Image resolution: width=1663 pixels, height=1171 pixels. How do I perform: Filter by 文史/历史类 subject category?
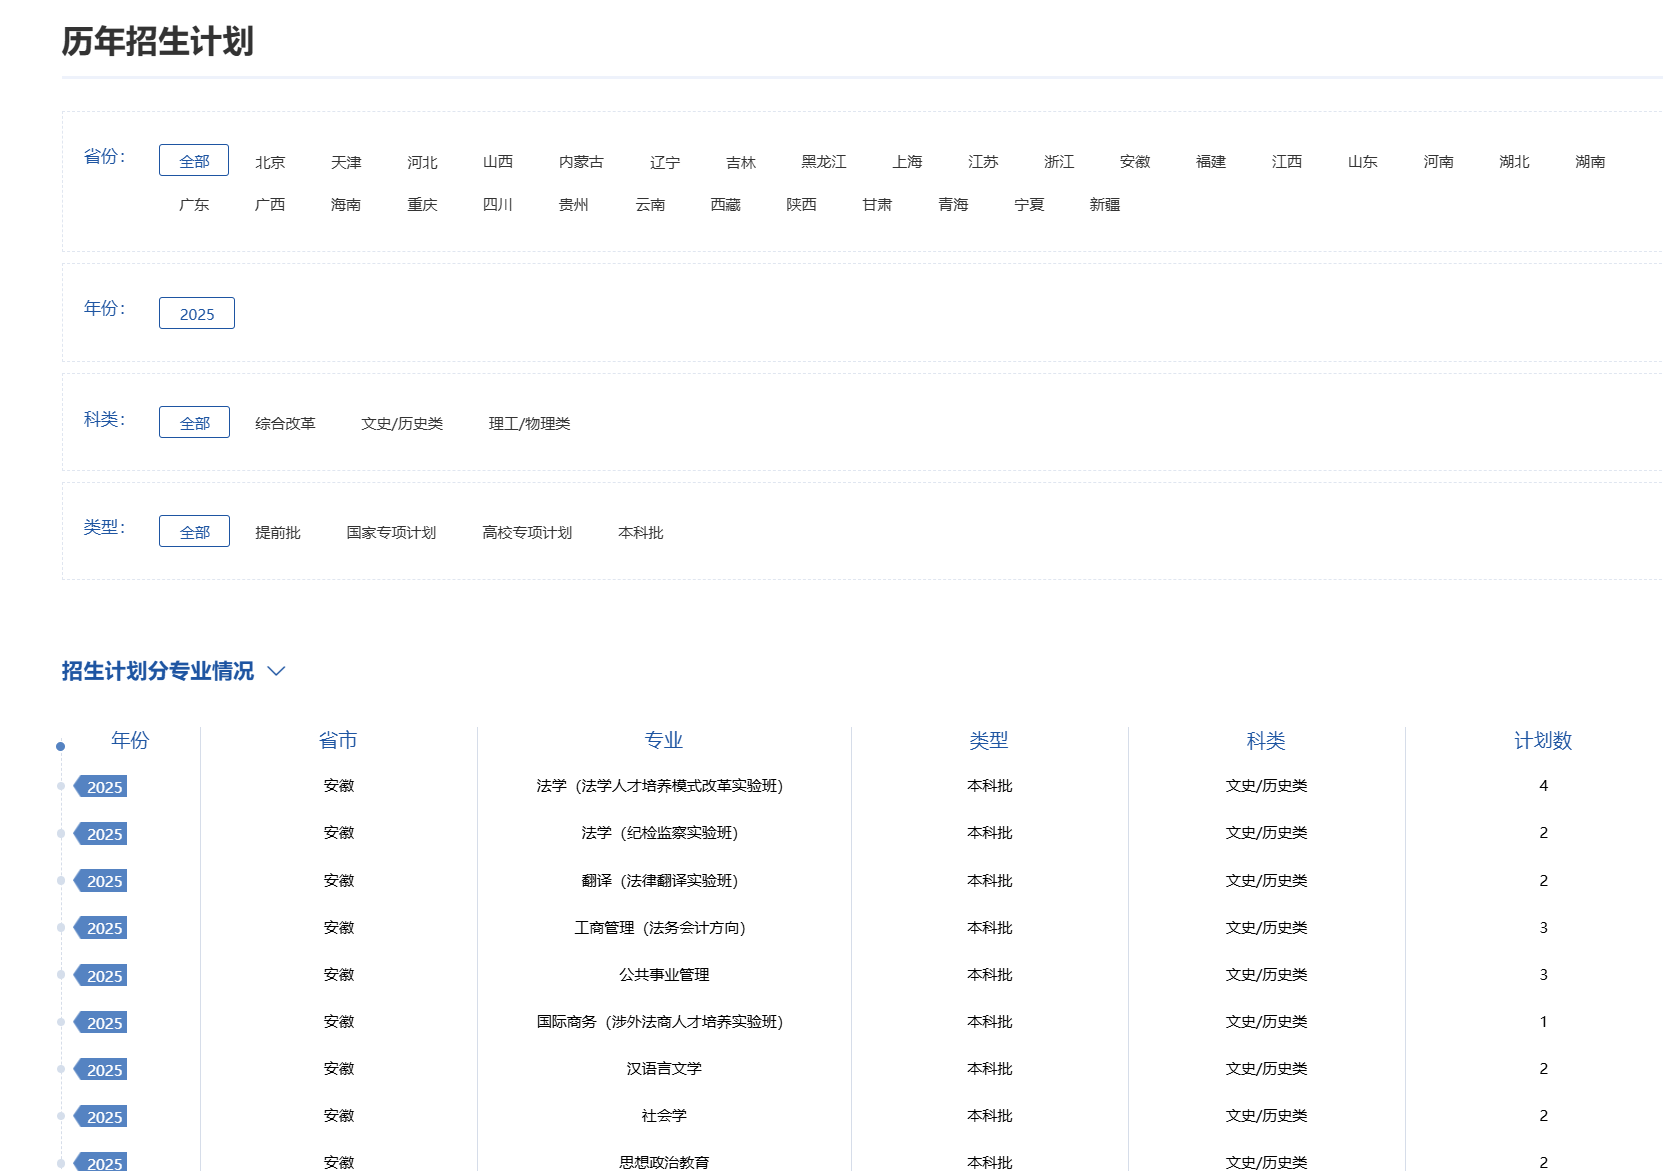pos(402,424)
